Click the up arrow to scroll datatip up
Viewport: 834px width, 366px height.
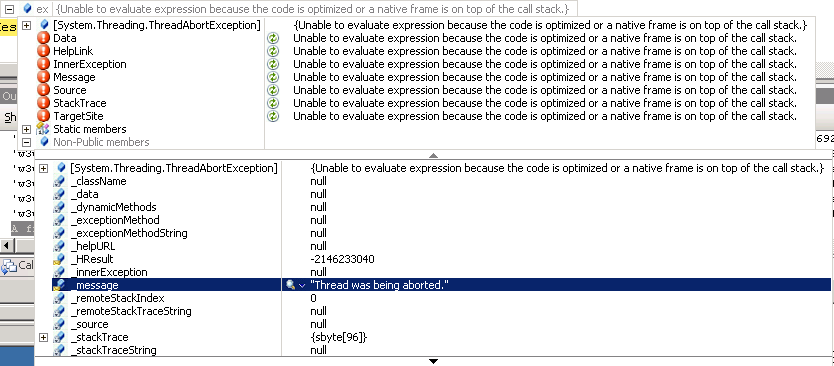point(433,155)
